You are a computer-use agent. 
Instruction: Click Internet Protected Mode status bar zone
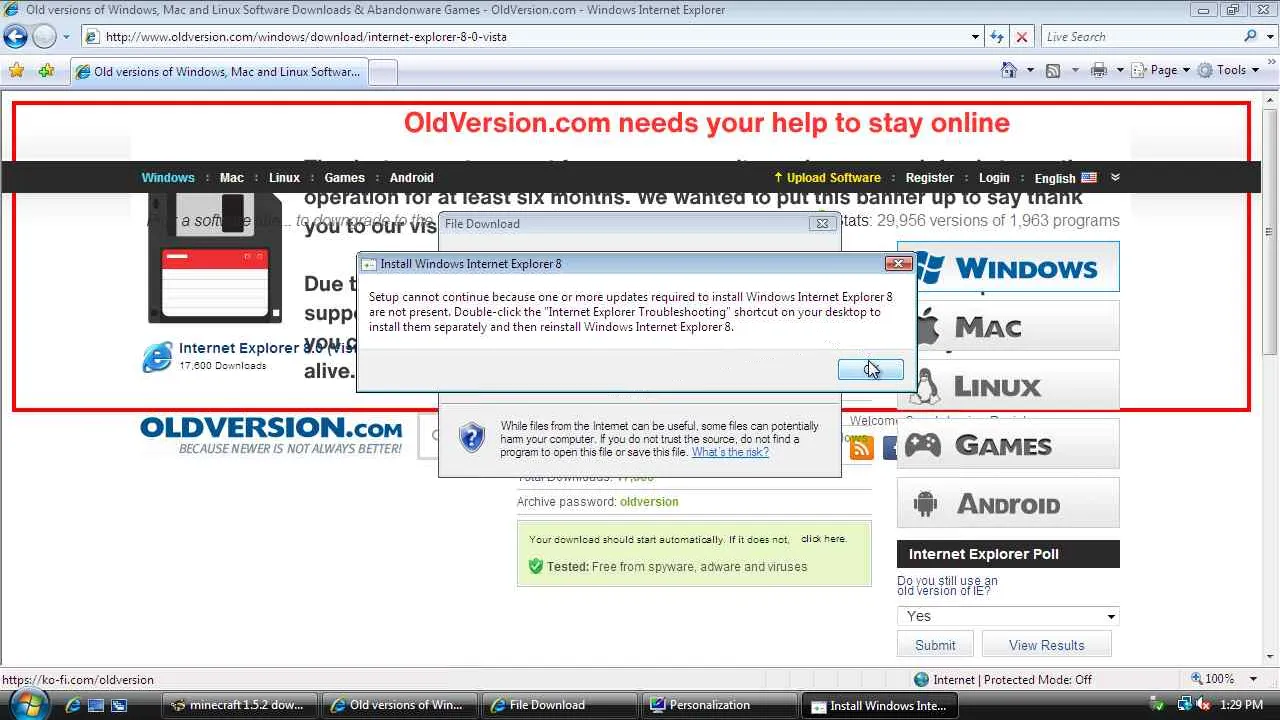point(1003,680)
